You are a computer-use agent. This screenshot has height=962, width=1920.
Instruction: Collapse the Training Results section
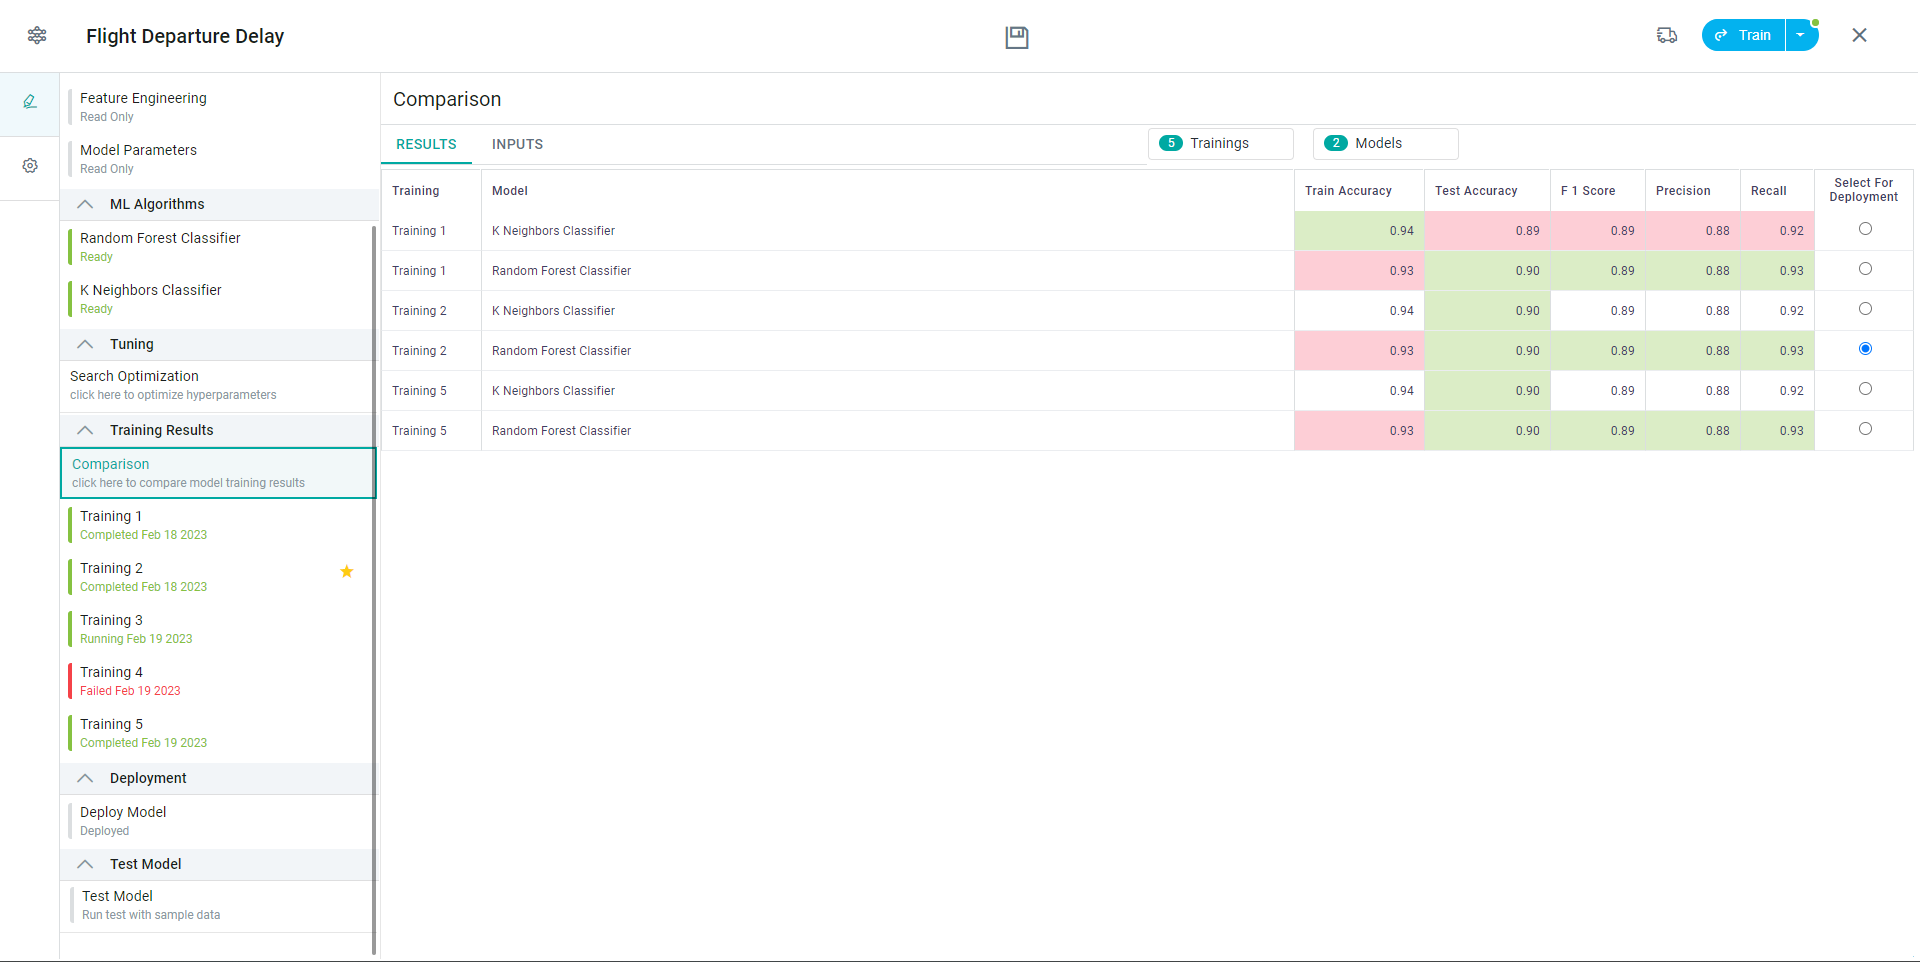86,430
